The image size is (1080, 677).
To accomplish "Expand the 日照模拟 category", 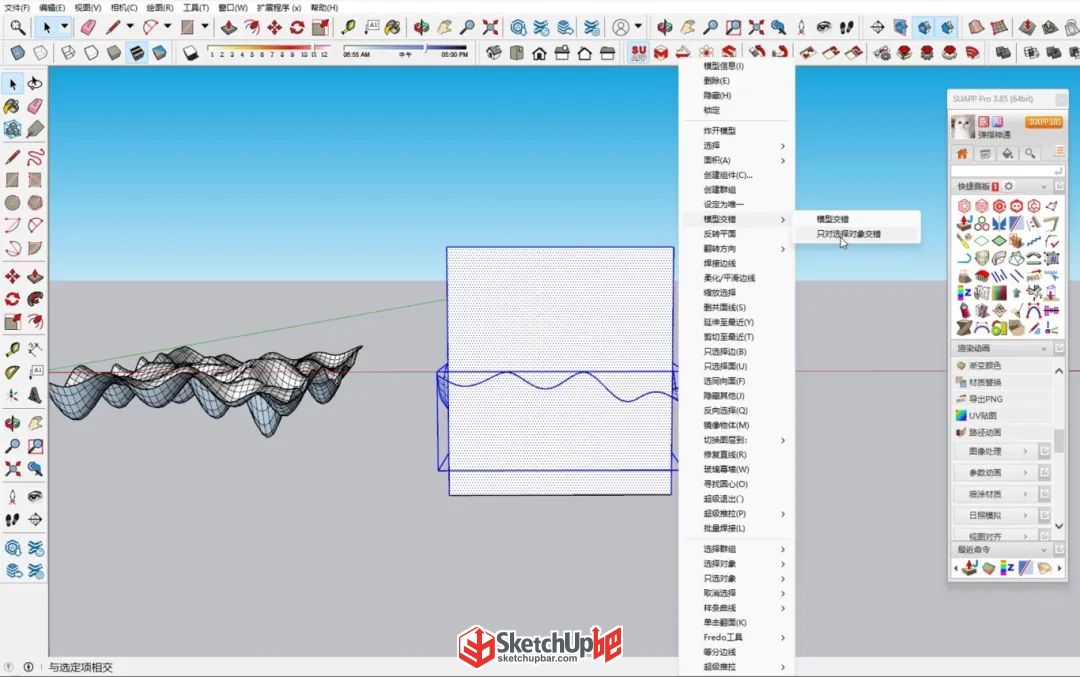I will tap(995, 515).
